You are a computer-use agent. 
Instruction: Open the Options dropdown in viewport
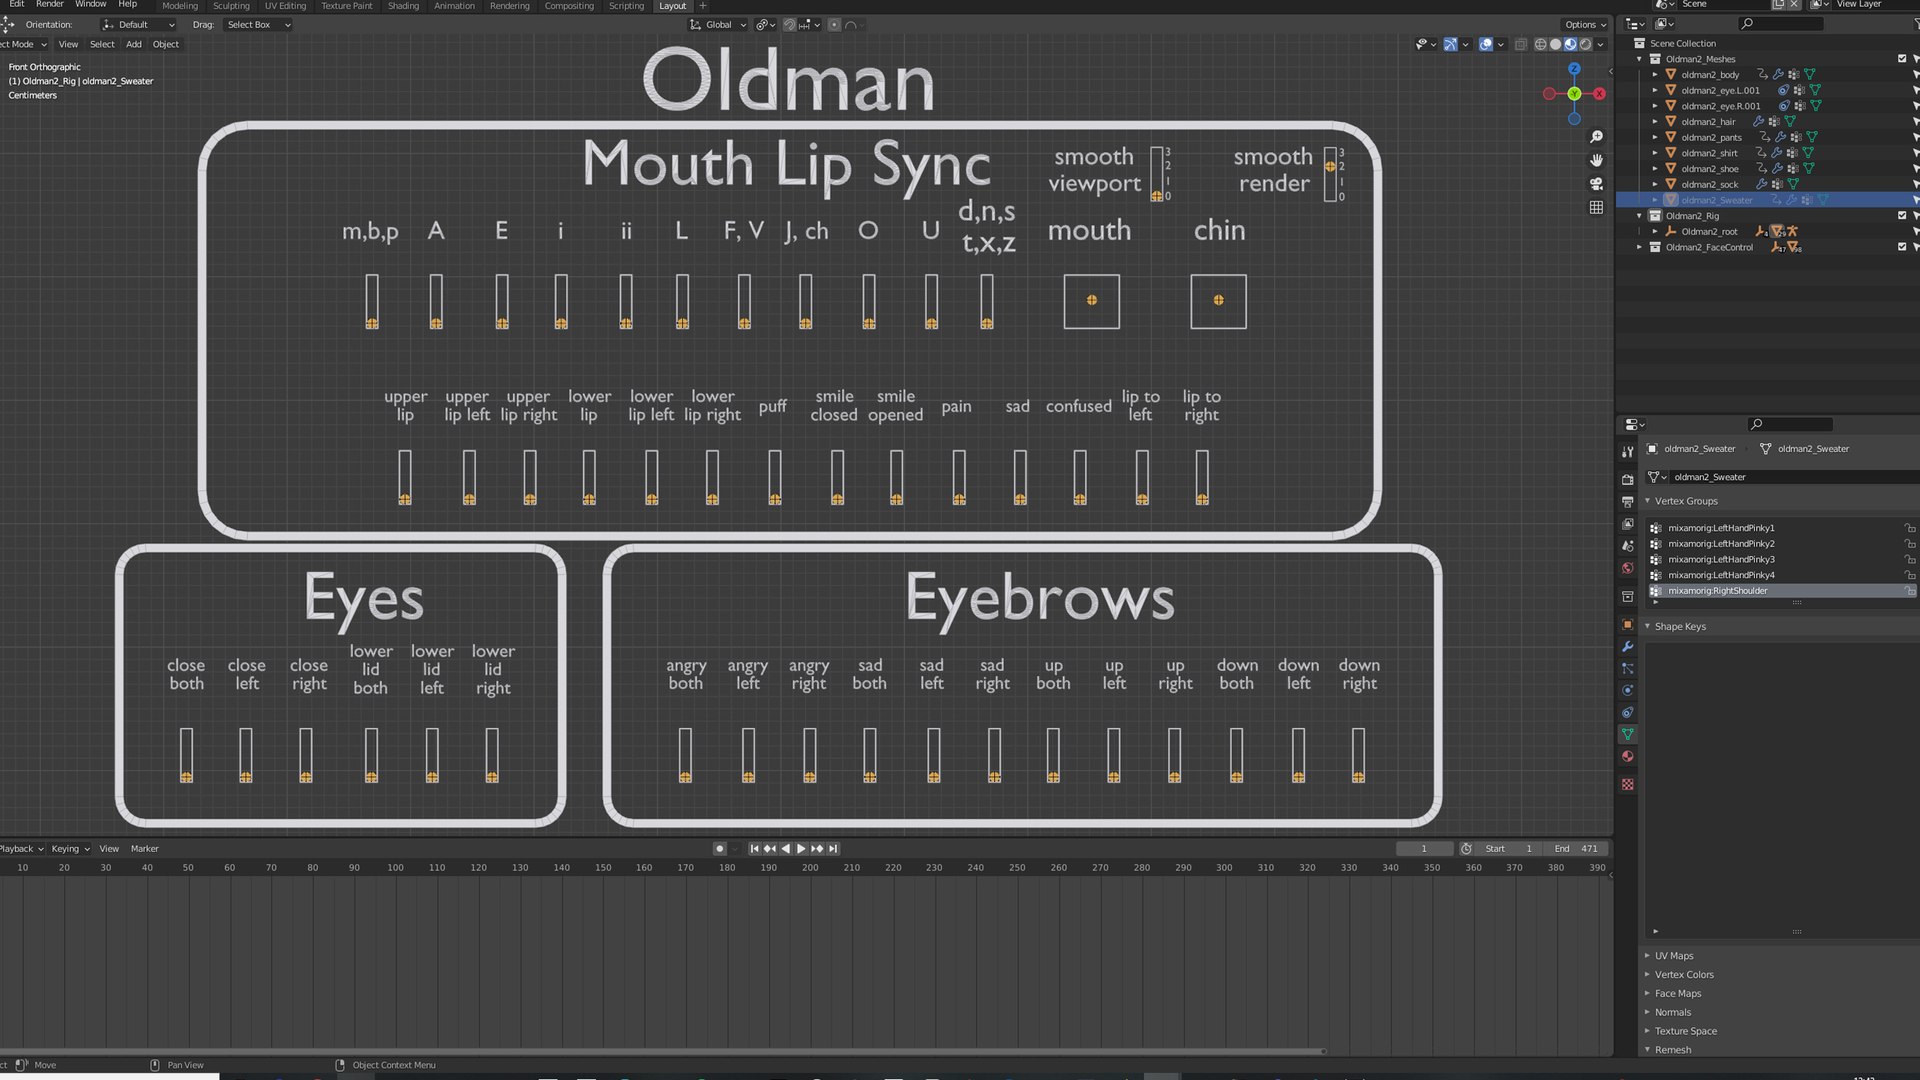[x=1585, y=24]
